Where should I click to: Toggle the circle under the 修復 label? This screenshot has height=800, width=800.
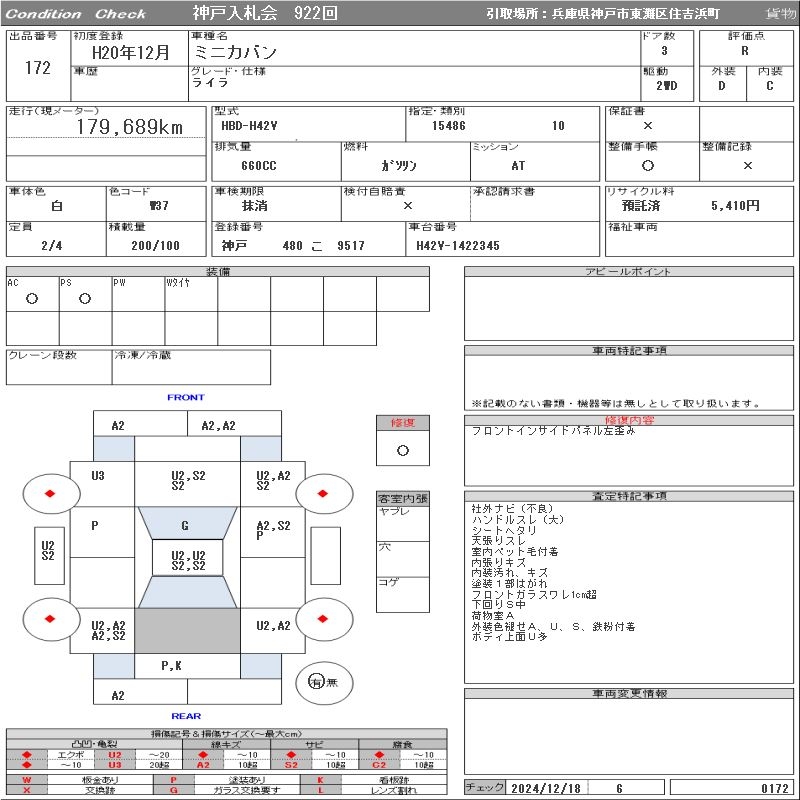pyautogui.click(x=402, y=450)
